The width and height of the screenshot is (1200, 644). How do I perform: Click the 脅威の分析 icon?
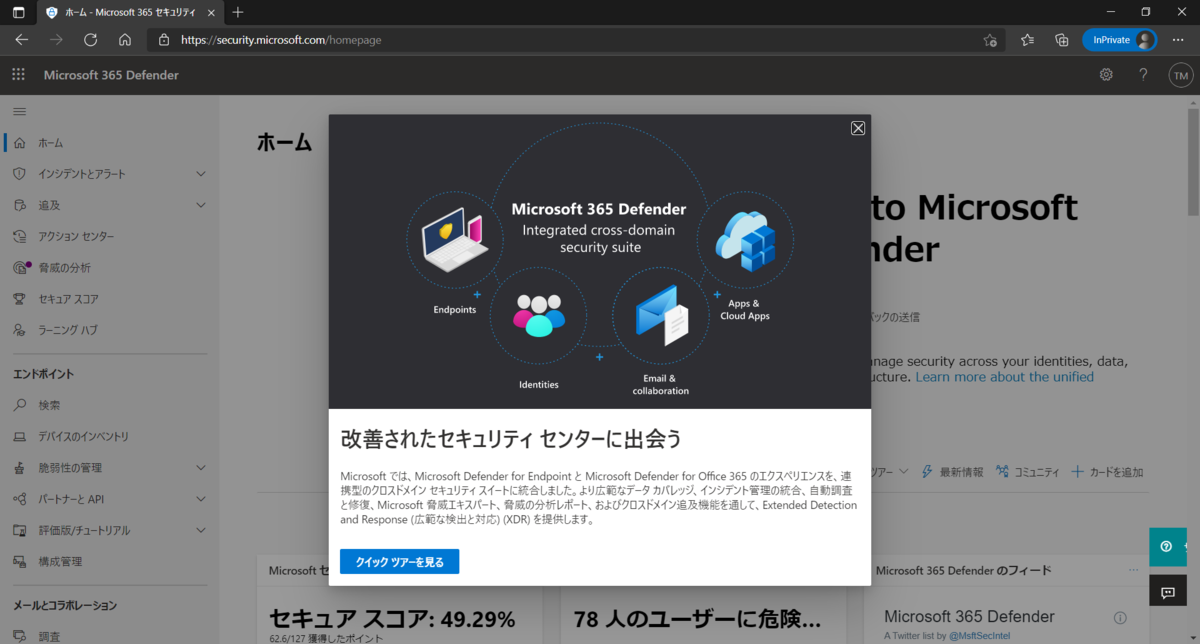[x=20, y=267]
